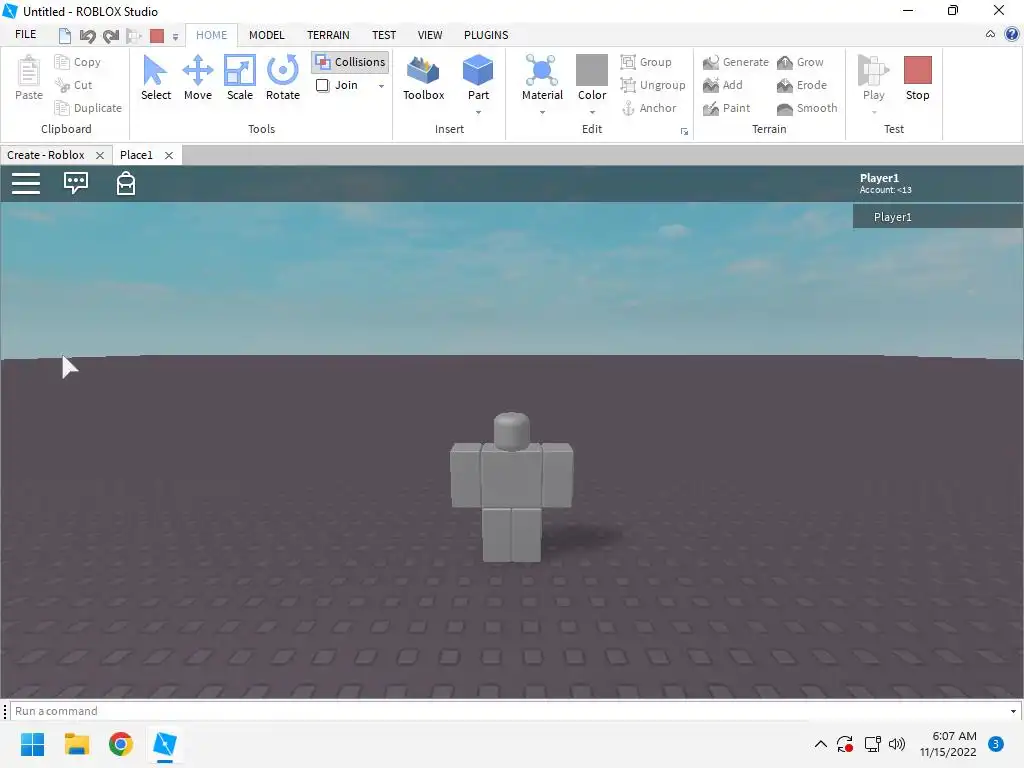The width and height of the screenshot is (1024, 768).
Task: Open Windows Start menu
Action: (32, 744)
